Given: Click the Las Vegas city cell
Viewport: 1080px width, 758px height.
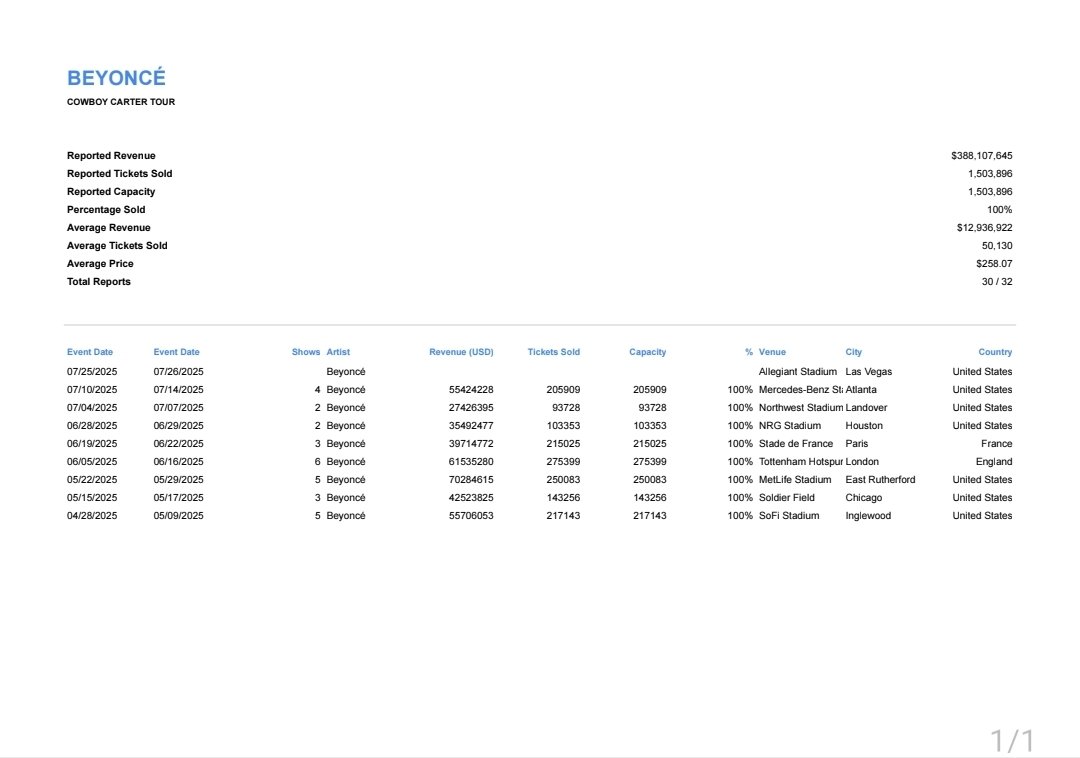Looking at the screenshot, I should 869,371.
